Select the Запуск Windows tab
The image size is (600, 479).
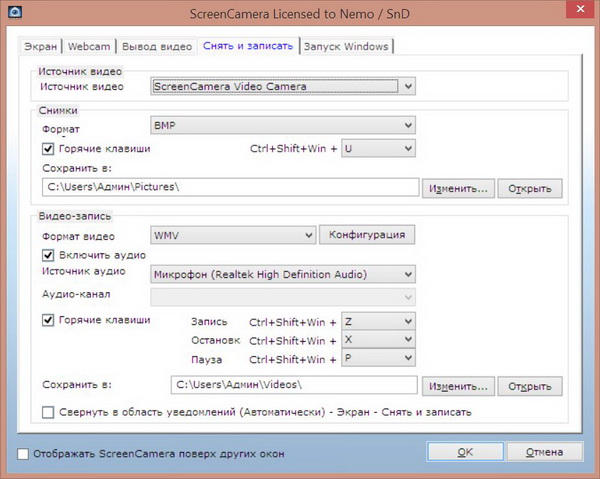click(346, 47)
